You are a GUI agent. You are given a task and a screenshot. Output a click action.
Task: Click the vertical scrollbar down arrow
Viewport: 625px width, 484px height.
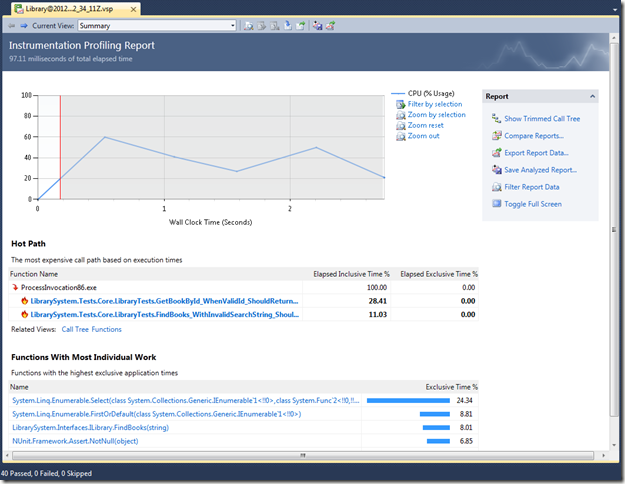tap(614, 445)
